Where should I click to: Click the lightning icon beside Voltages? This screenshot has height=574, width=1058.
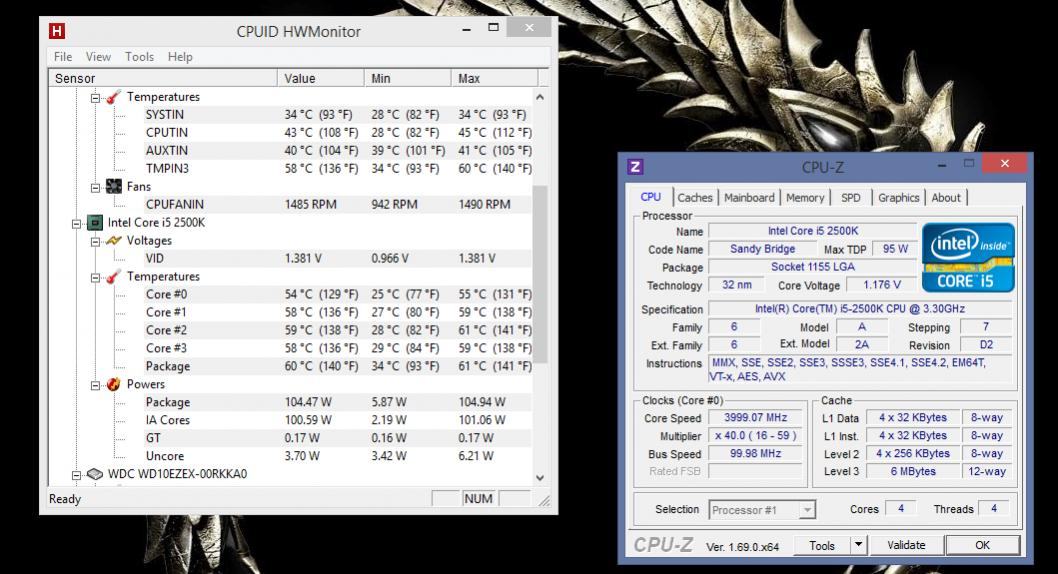coord(113,240)
